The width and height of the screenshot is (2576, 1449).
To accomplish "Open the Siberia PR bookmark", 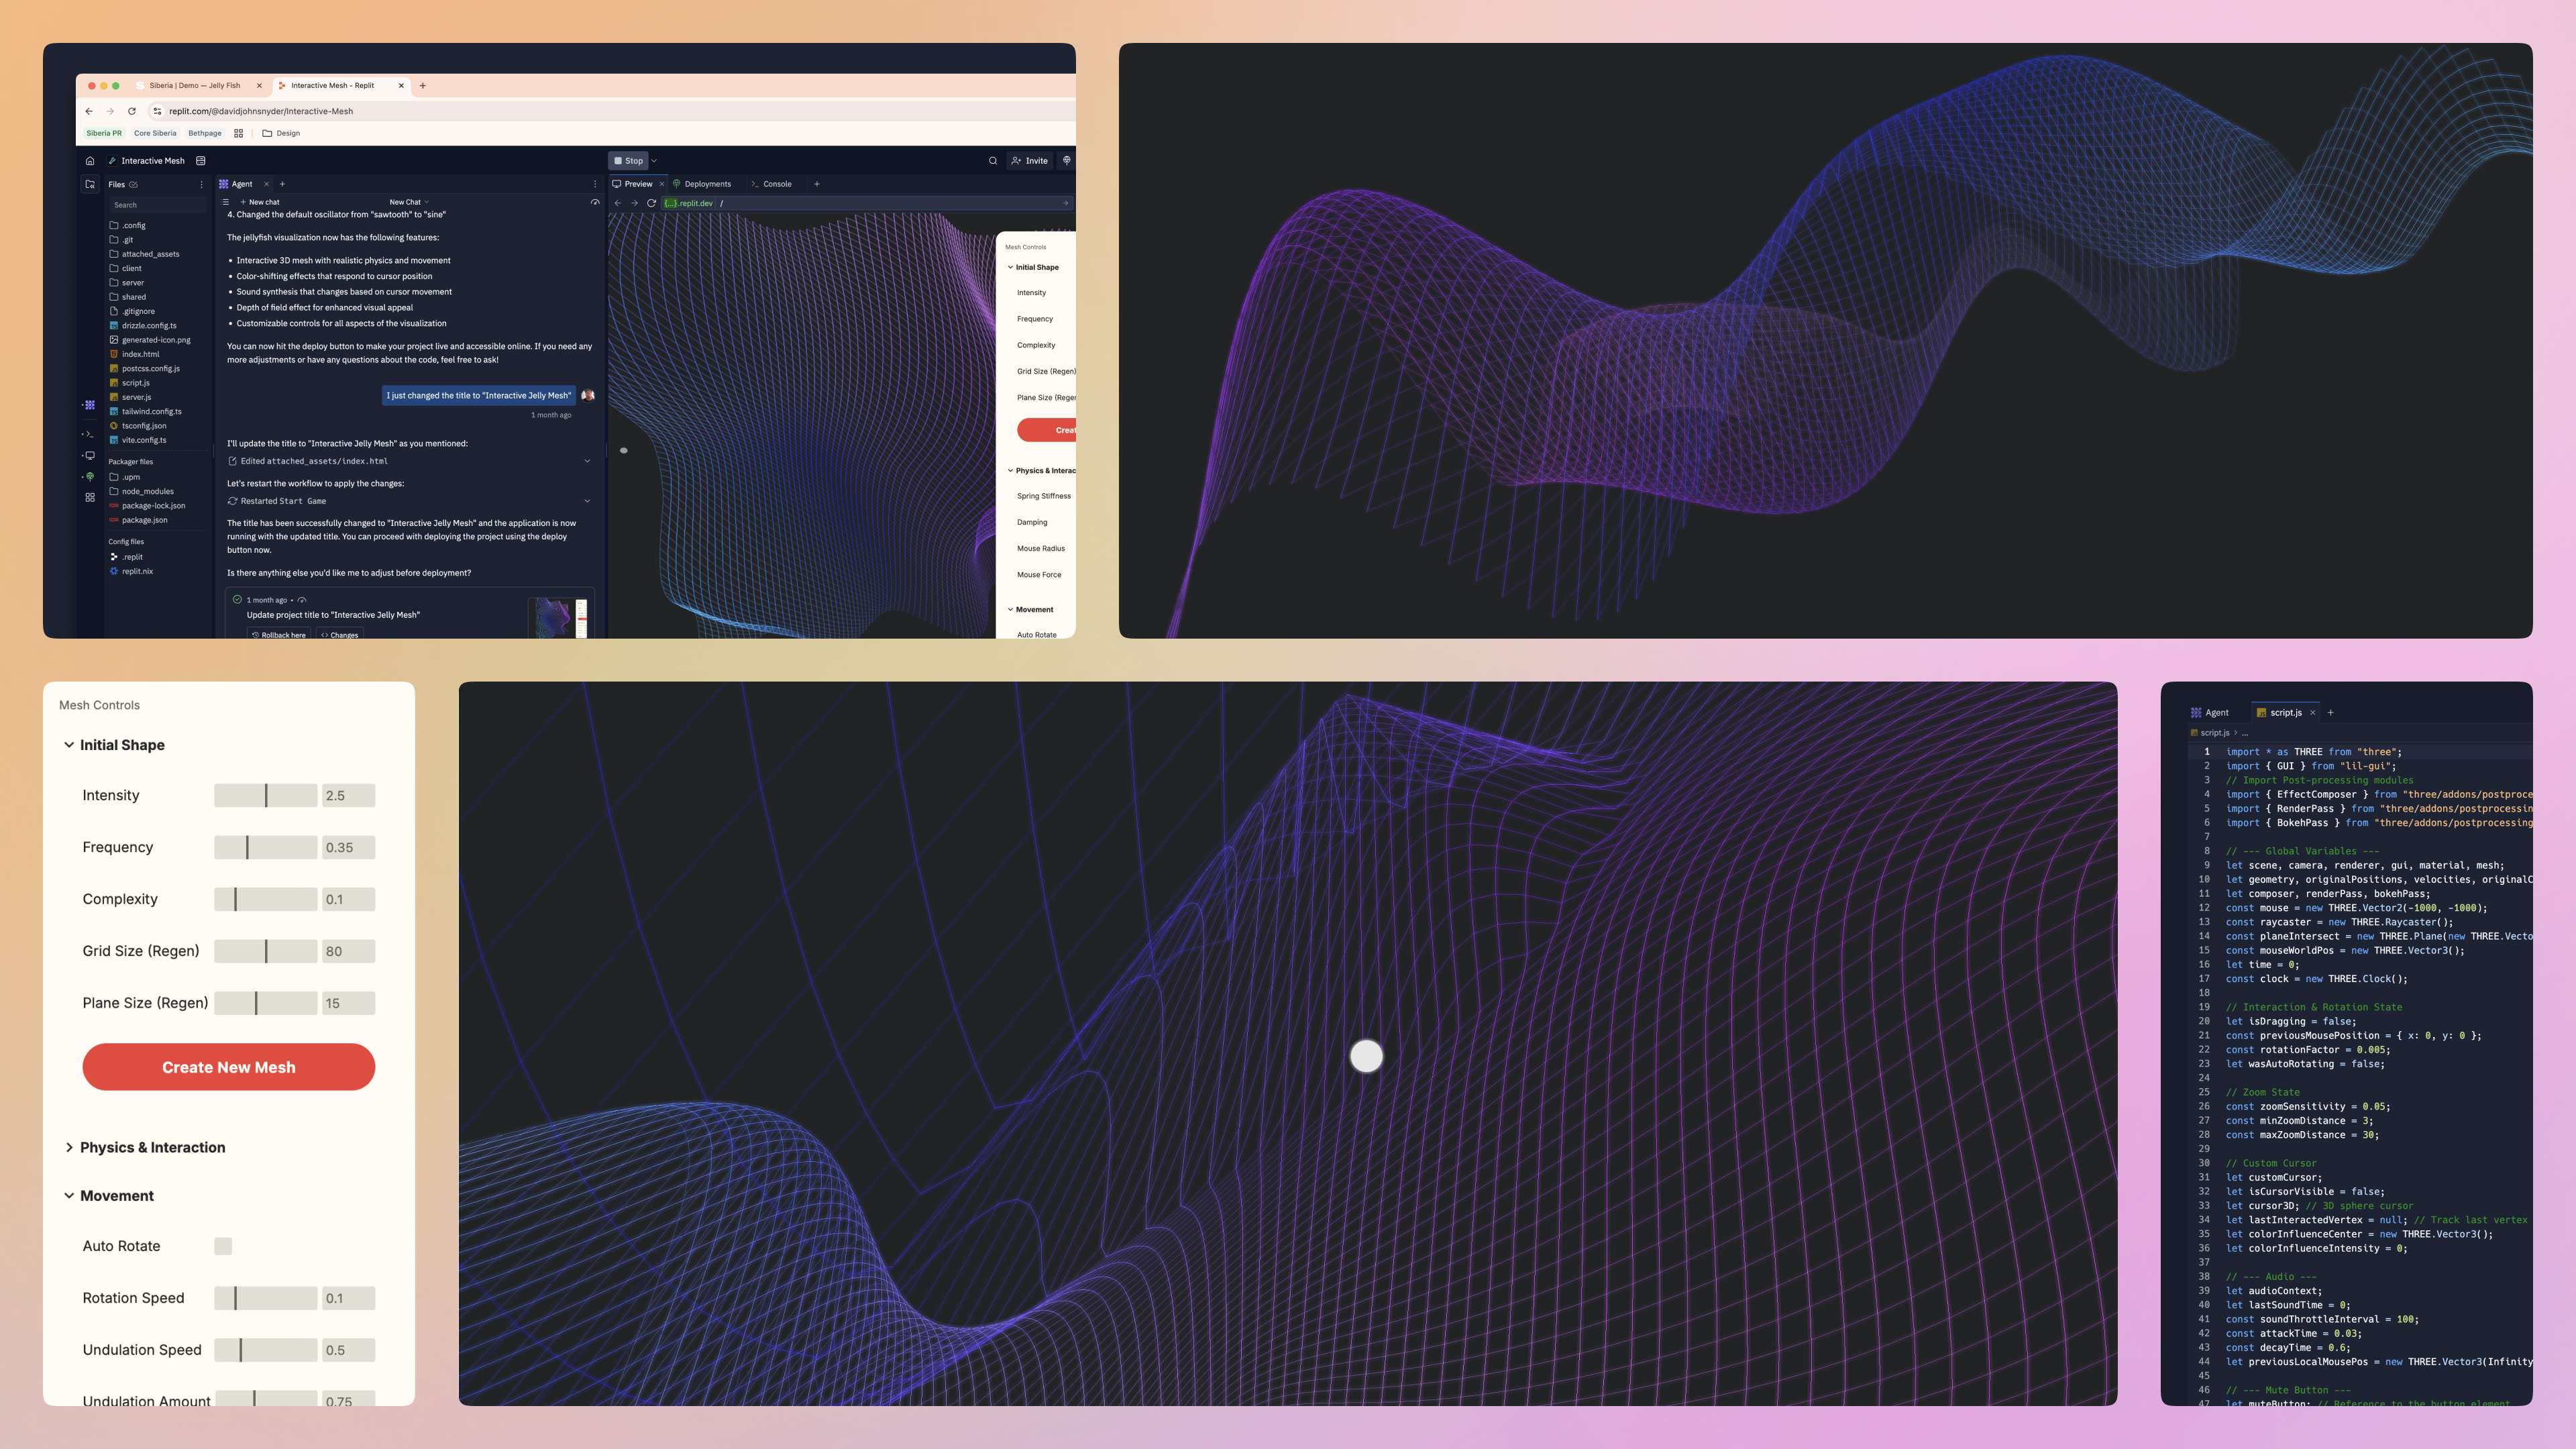I will point(104,133).
